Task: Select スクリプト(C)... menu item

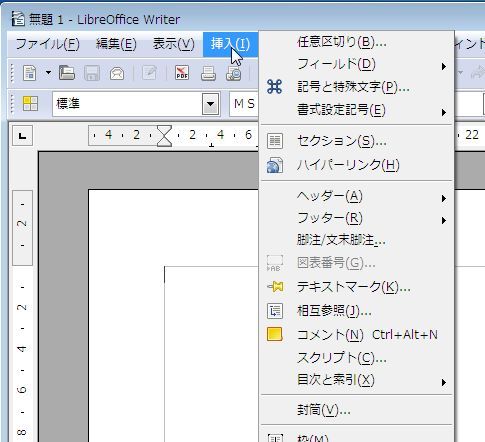Action: pos(357,358)
